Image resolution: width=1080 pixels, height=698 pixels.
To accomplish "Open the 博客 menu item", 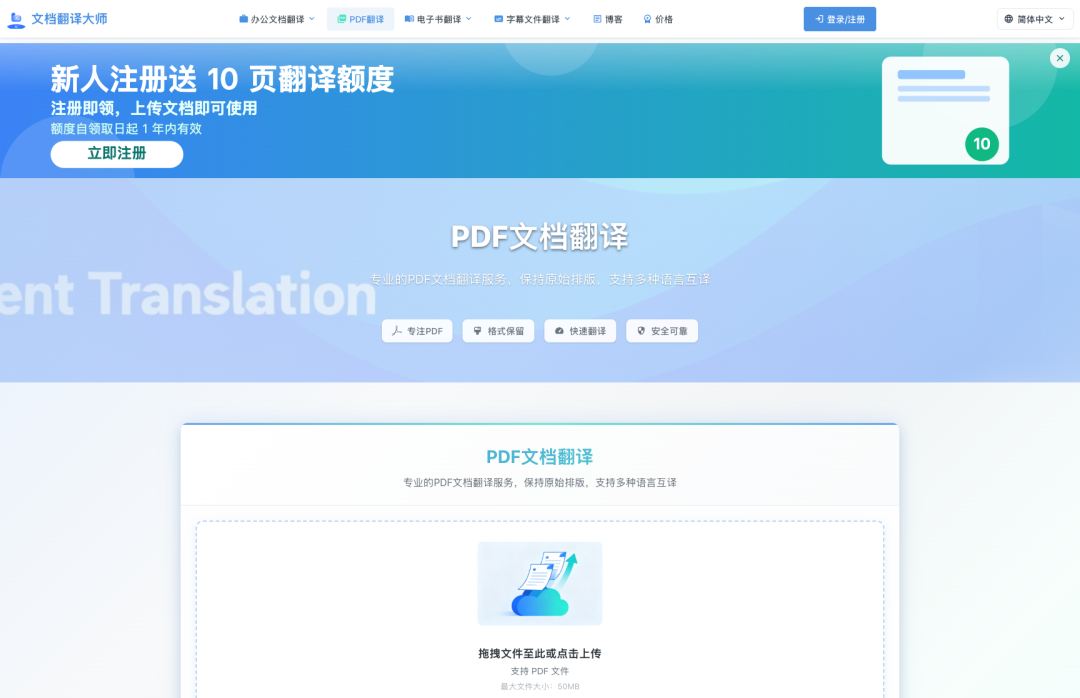I will (x=607, y=18).
